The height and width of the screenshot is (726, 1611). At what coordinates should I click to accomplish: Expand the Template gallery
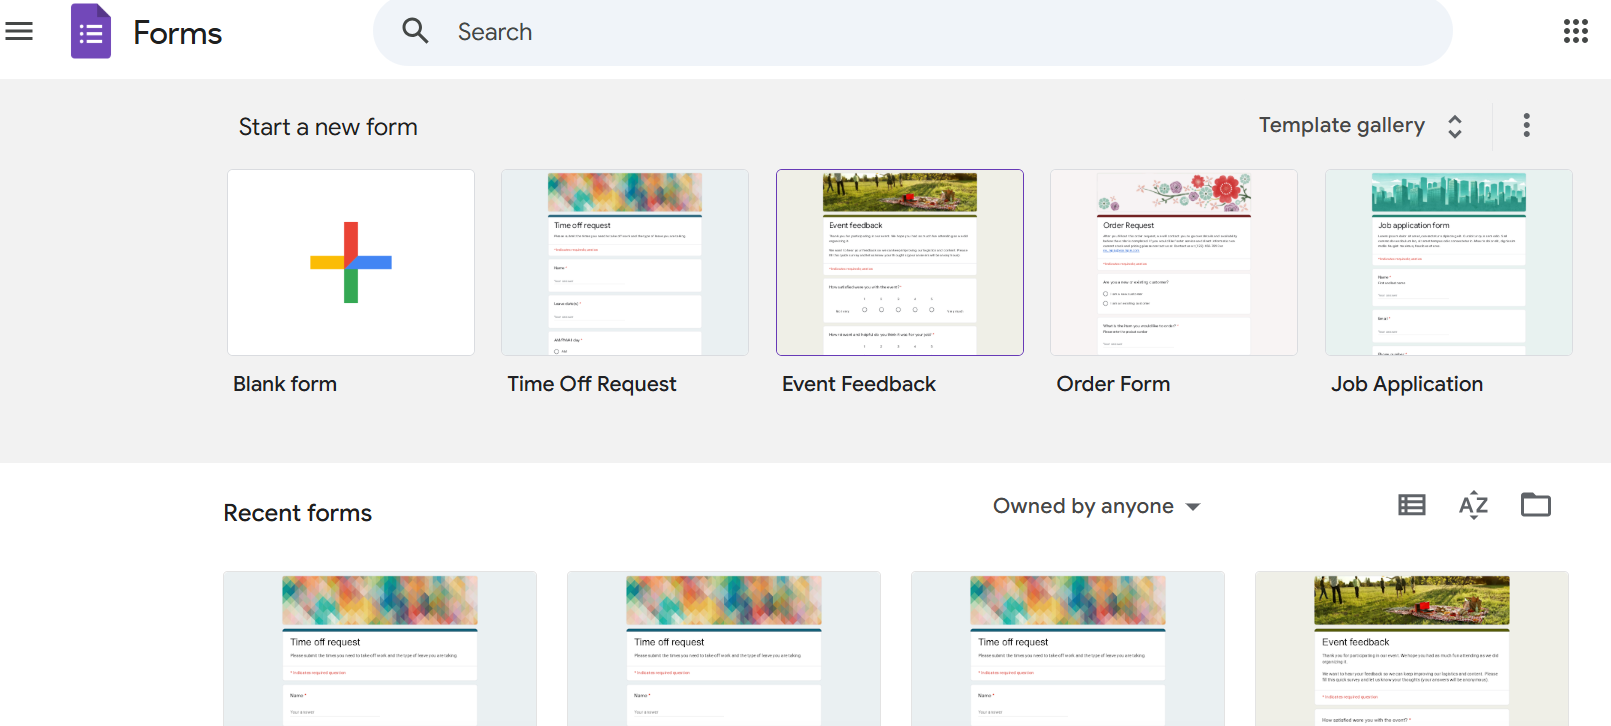tap(1361, 125)
